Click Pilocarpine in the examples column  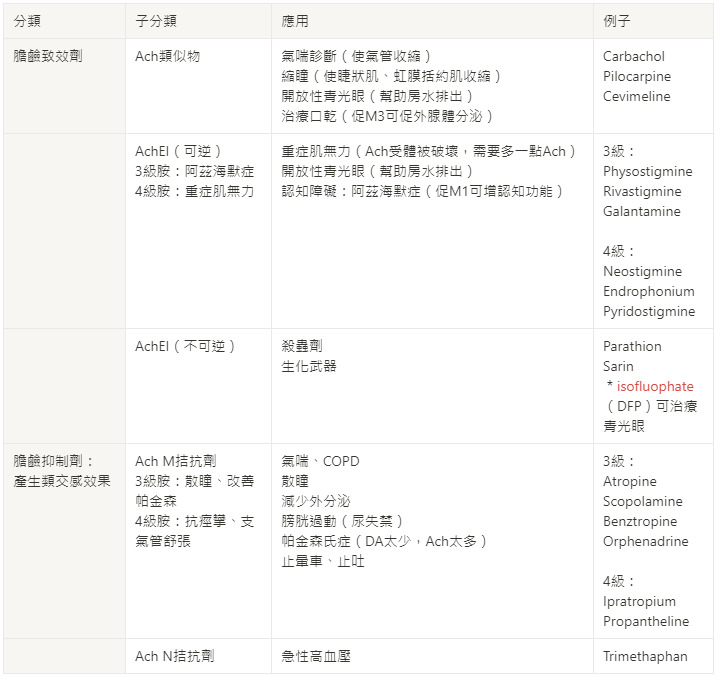(x=637, y=76)
